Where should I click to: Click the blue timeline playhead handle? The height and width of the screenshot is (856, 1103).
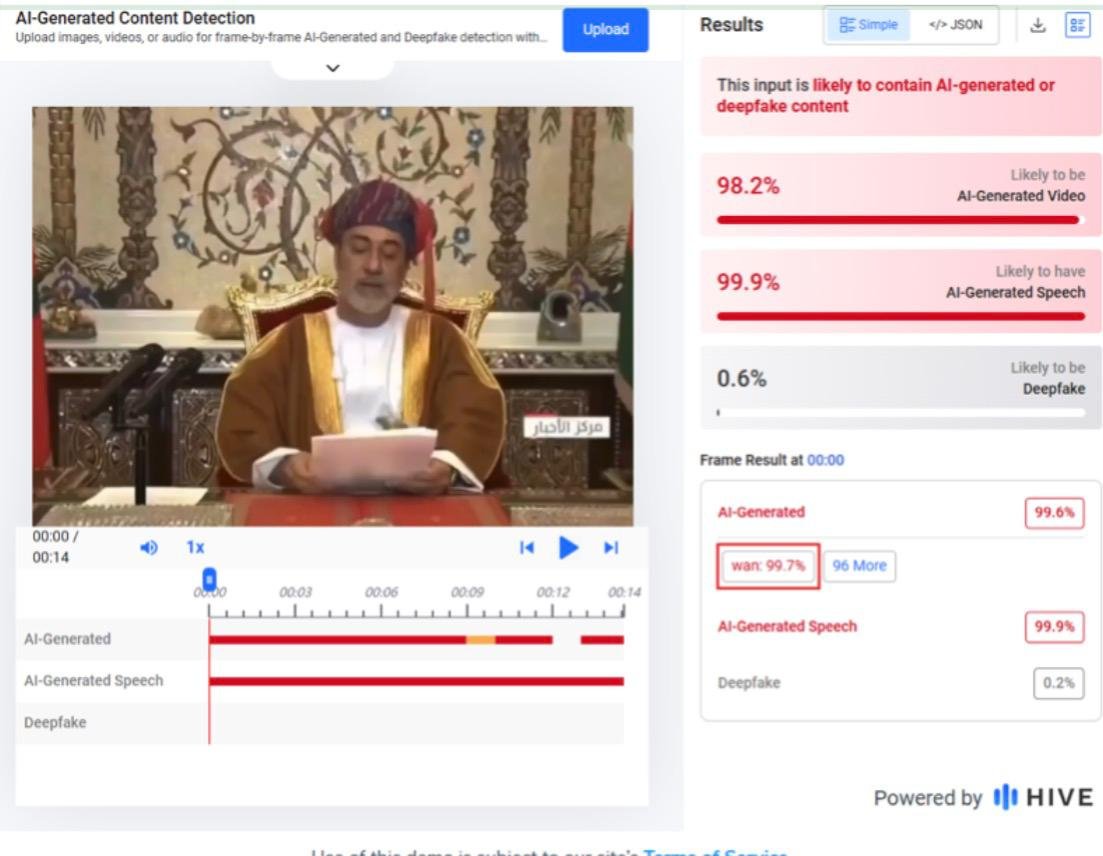tap(209, 579)
